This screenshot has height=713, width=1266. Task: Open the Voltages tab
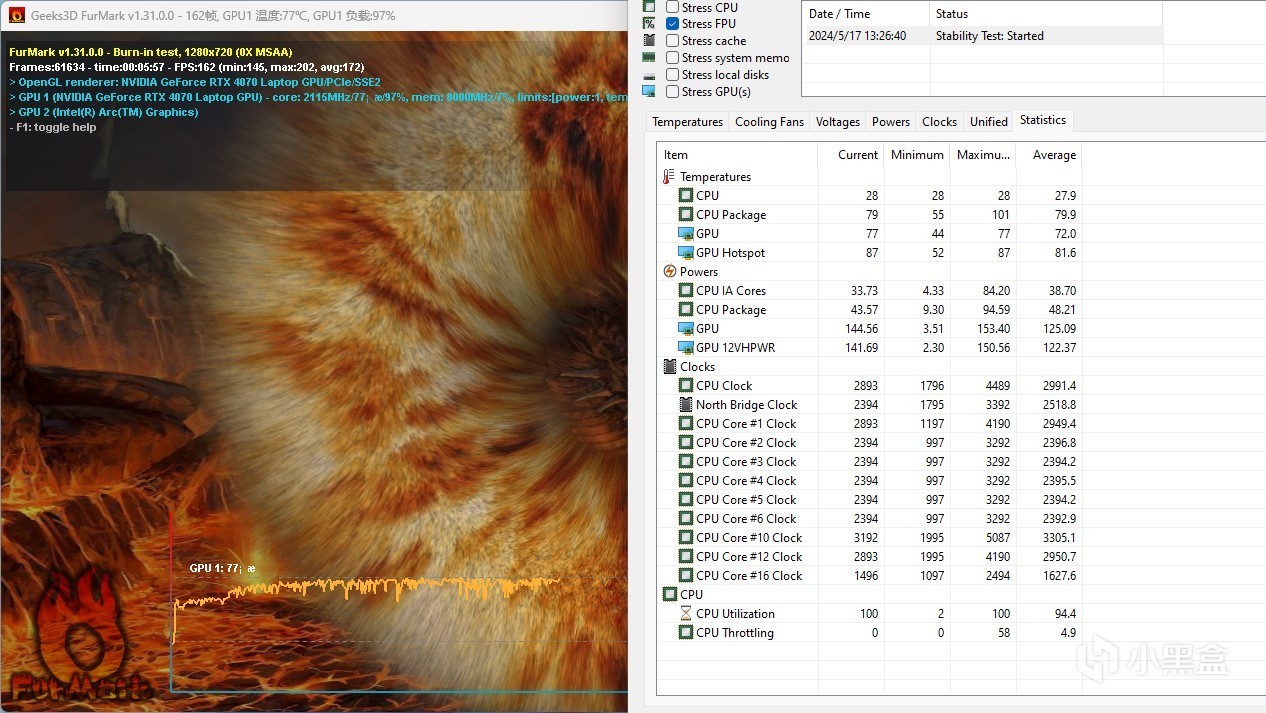pyautogui.click(x=837, y=122)
